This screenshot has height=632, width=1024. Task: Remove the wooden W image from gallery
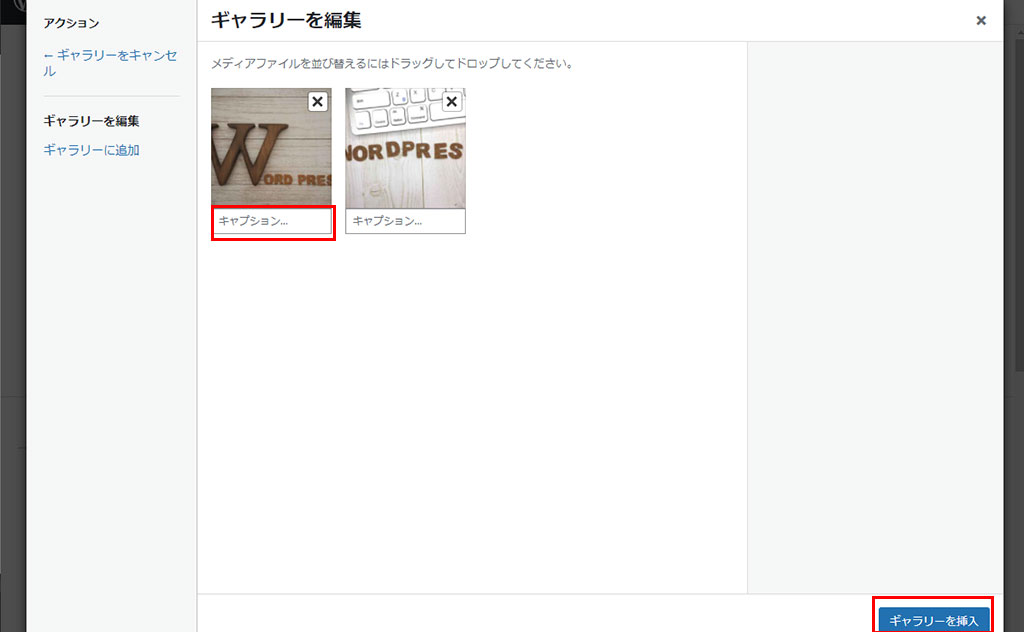tap(317, 102)
